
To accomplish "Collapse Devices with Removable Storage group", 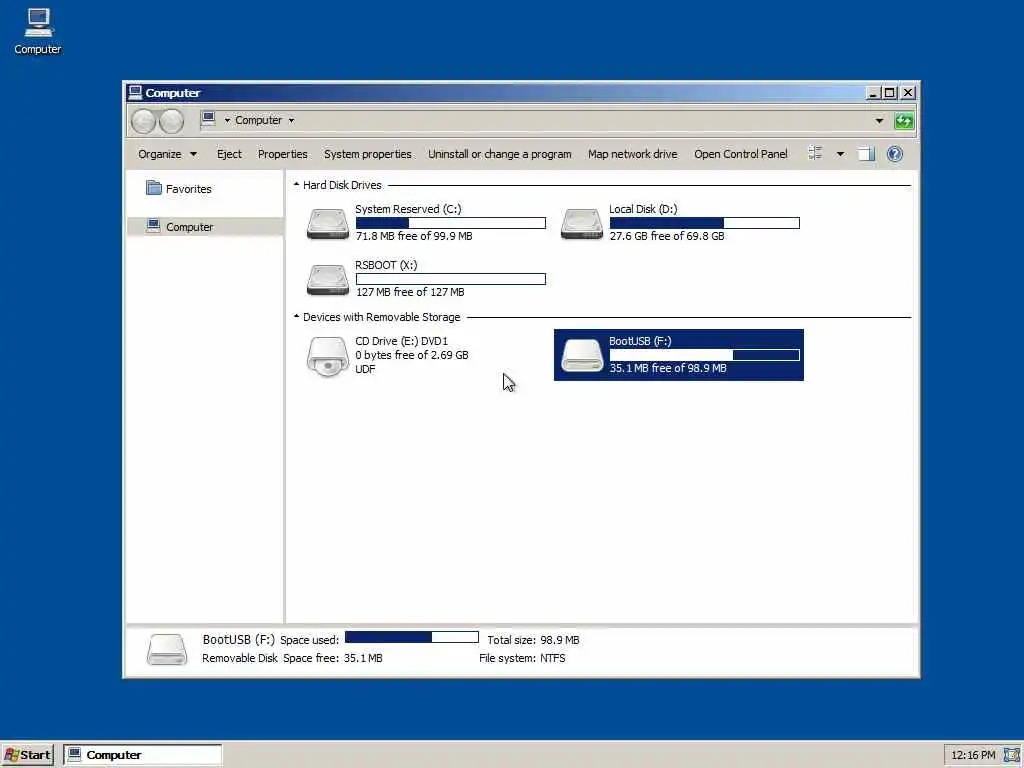I will point(296,317).
